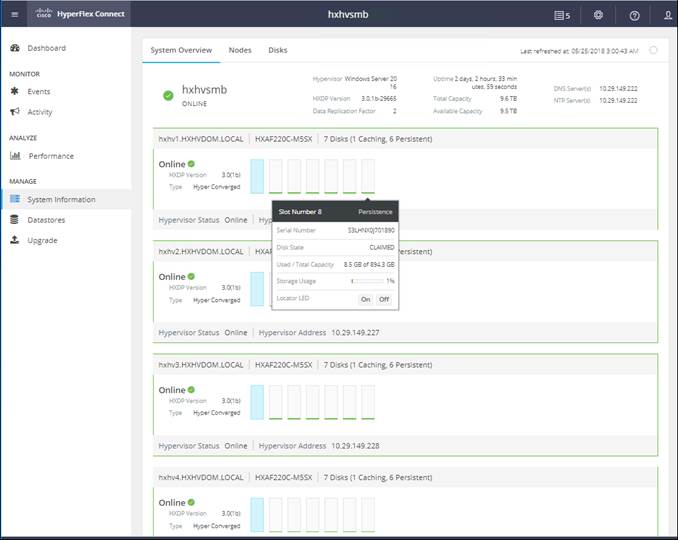The image size is (678, 540).
Task: Turn Locator LED Off
Action: (384, 299)
